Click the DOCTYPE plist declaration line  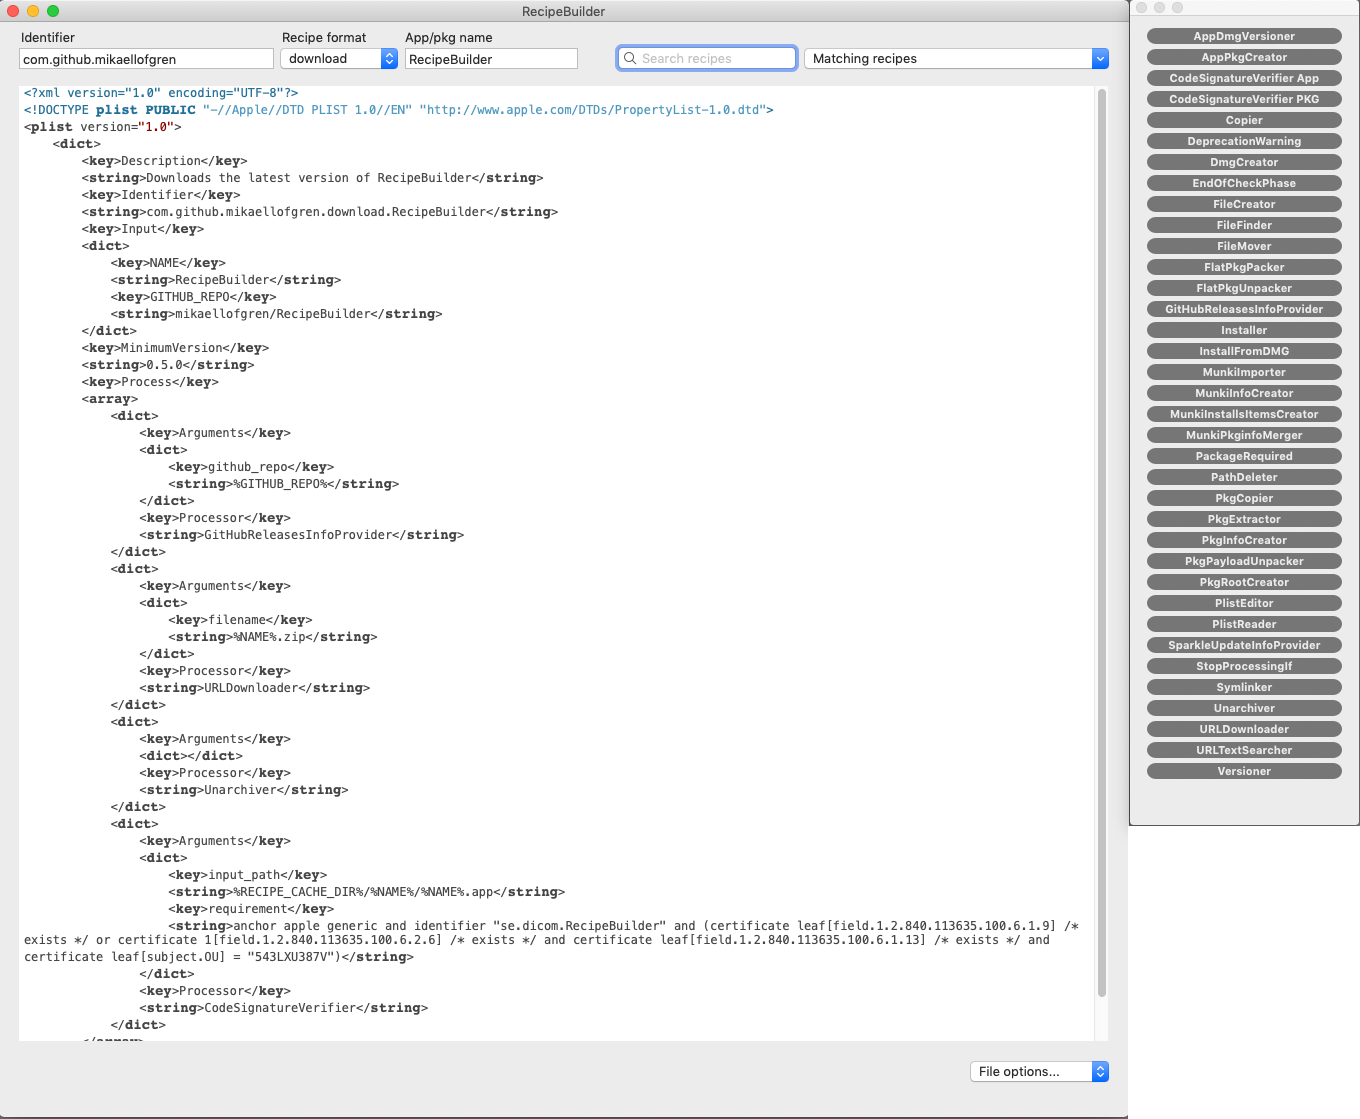pos(398,110)
